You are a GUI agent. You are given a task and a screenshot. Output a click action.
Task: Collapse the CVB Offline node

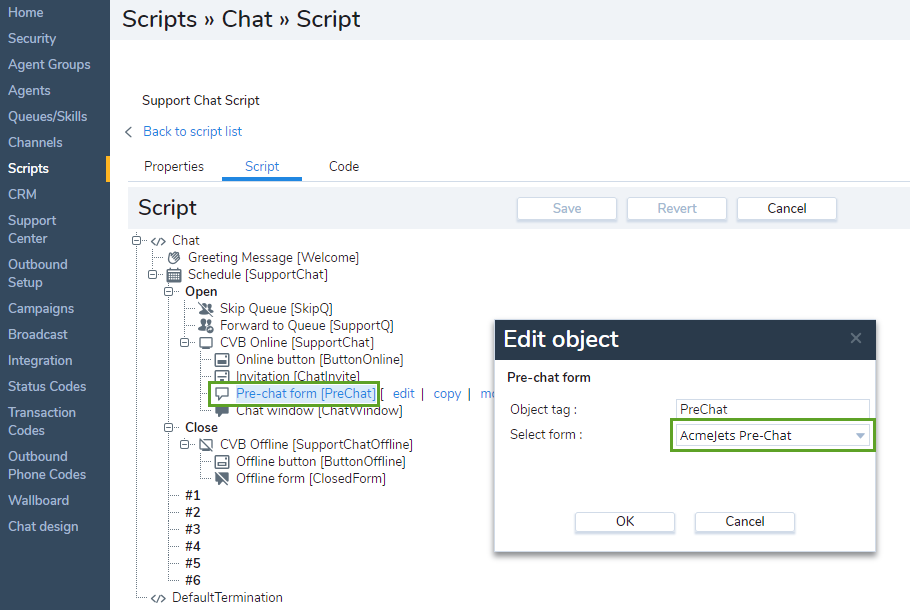point(185,445)
